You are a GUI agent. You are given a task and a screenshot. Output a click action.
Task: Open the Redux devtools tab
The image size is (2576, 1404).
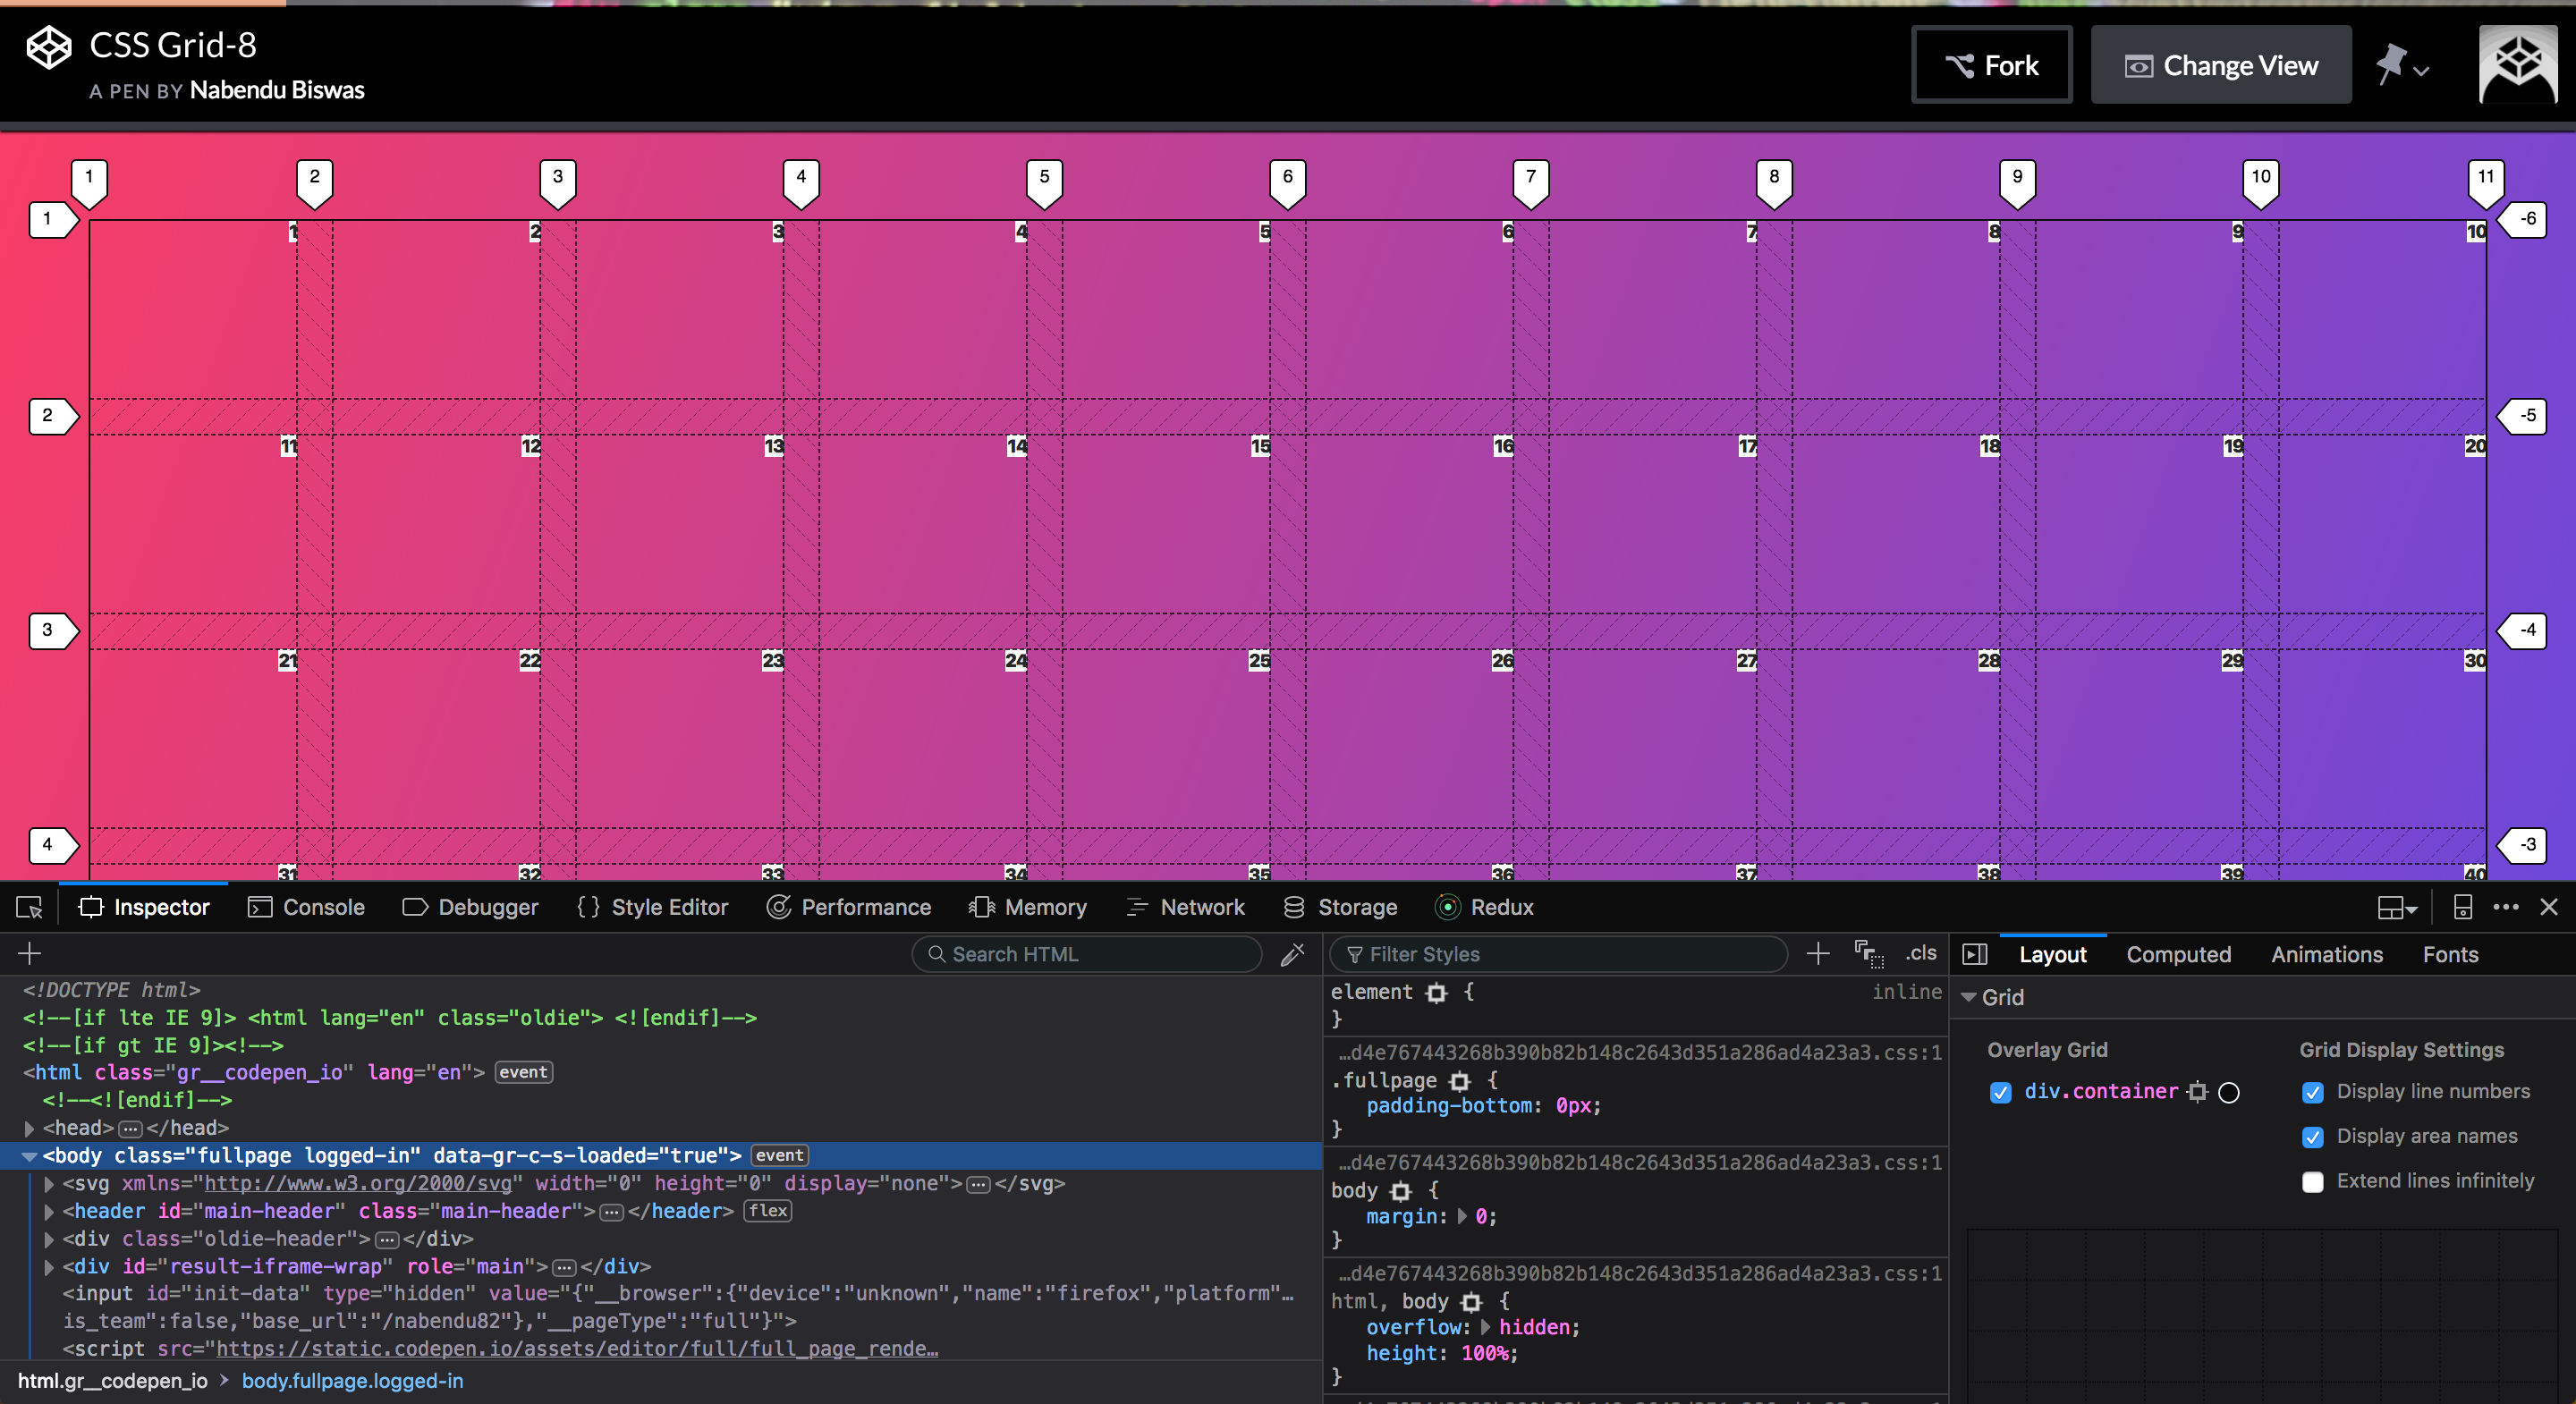(1484, 907)
